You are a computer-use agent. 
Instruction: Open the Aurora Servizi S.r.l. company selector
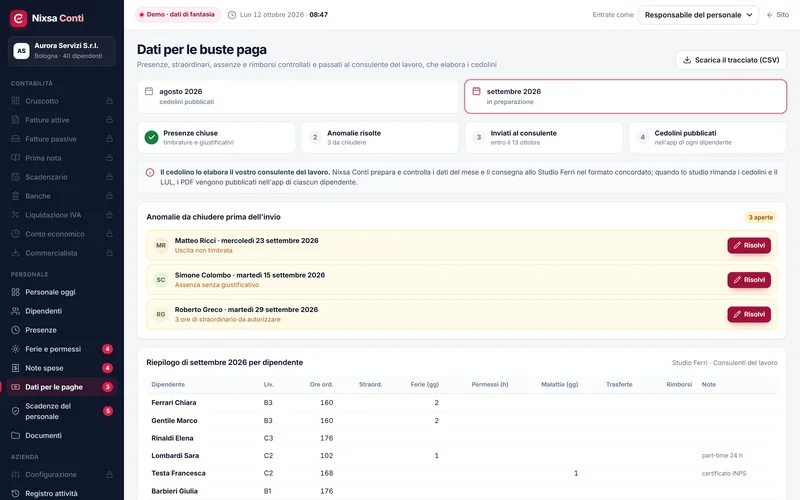point(62,51)
